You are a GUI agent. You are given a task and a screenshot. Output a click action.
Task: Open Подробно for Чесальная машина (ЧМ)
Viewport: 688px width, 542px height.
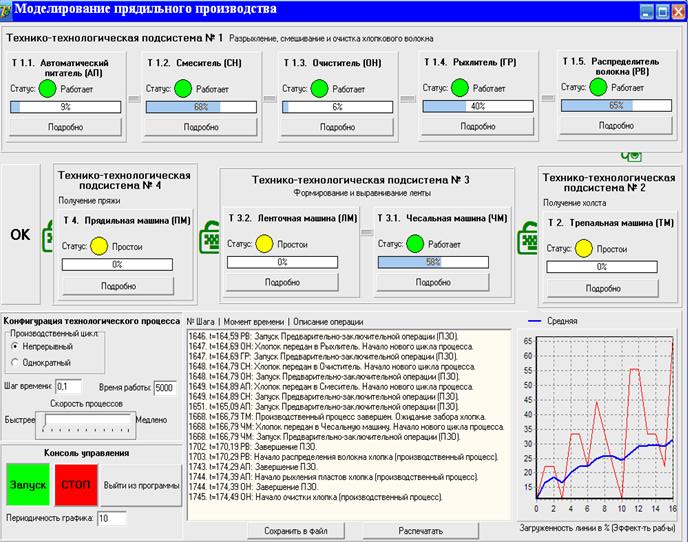click(433, 282)
